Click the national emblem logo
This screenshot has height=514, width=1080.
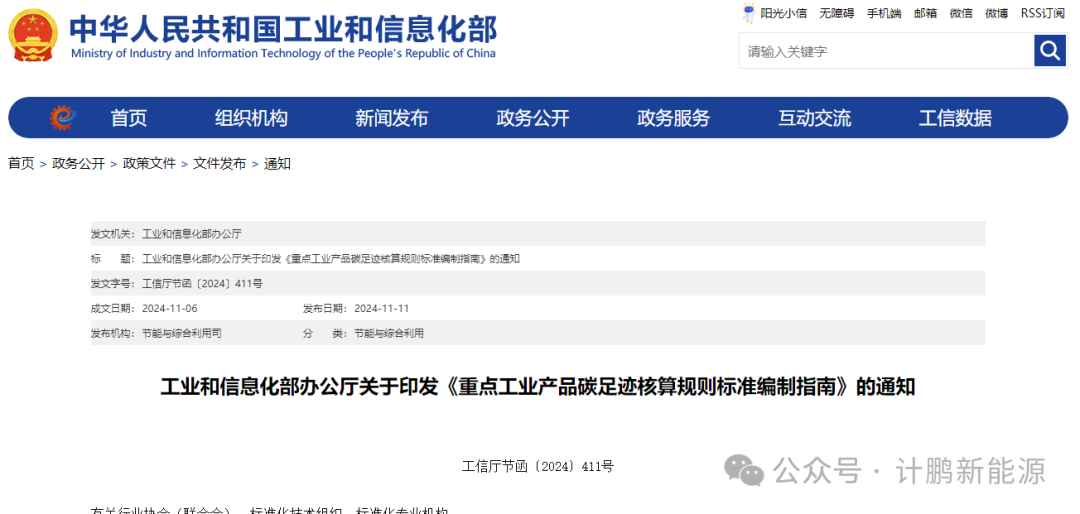33,35
